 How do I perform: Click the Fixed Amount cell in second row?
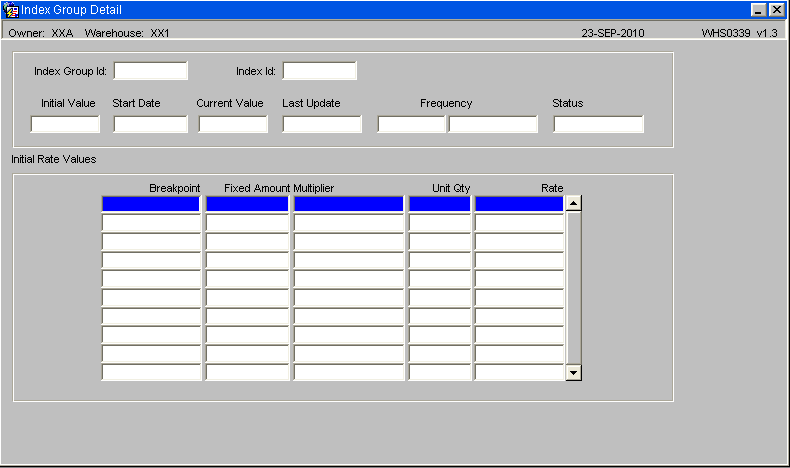247,223
